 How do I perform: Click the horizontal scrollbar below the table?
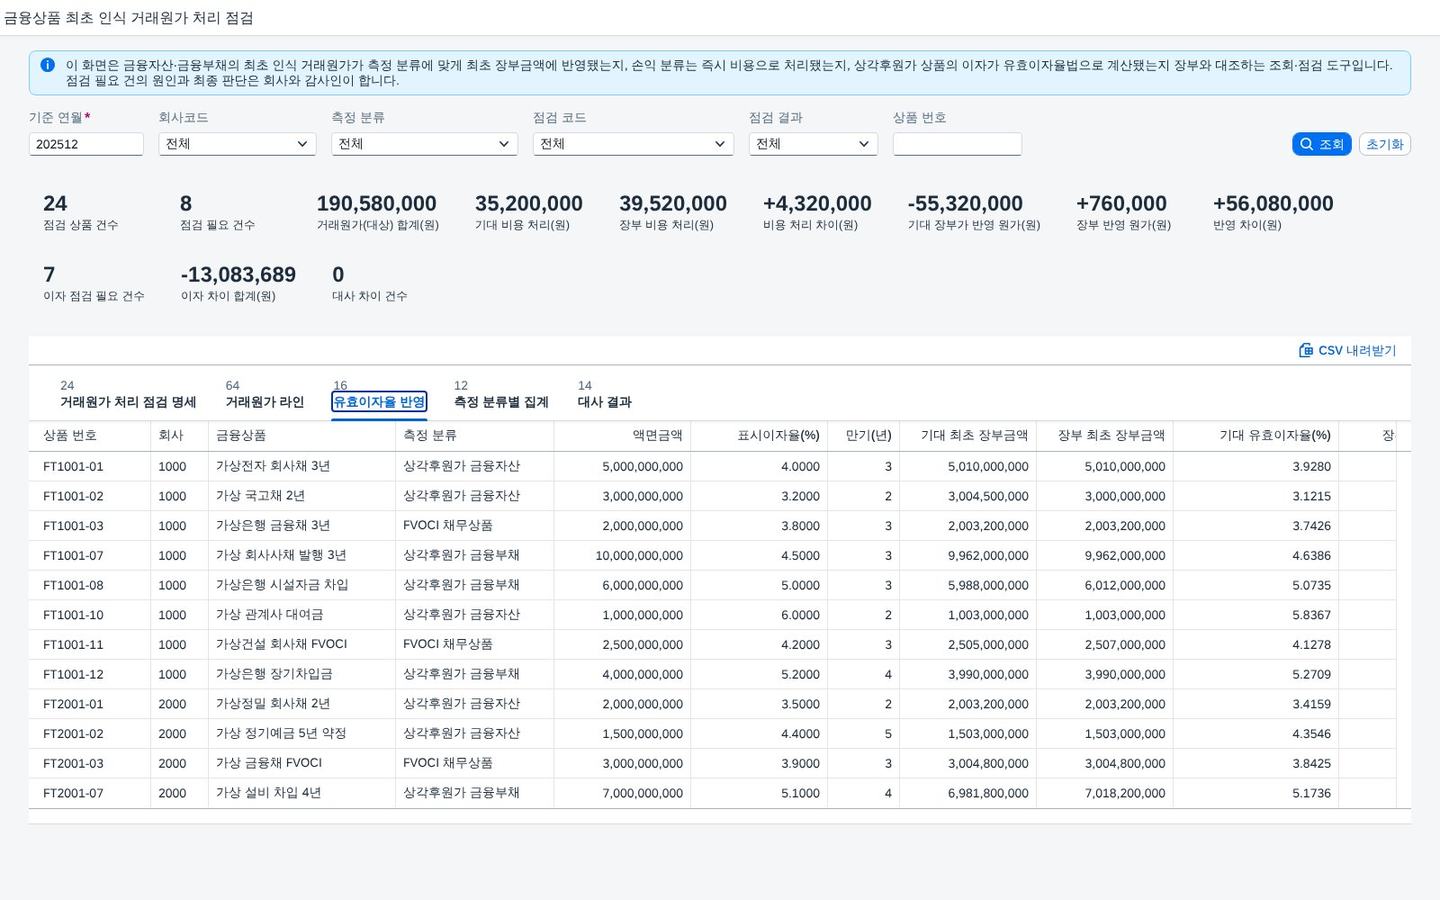(x=719, y=816)
